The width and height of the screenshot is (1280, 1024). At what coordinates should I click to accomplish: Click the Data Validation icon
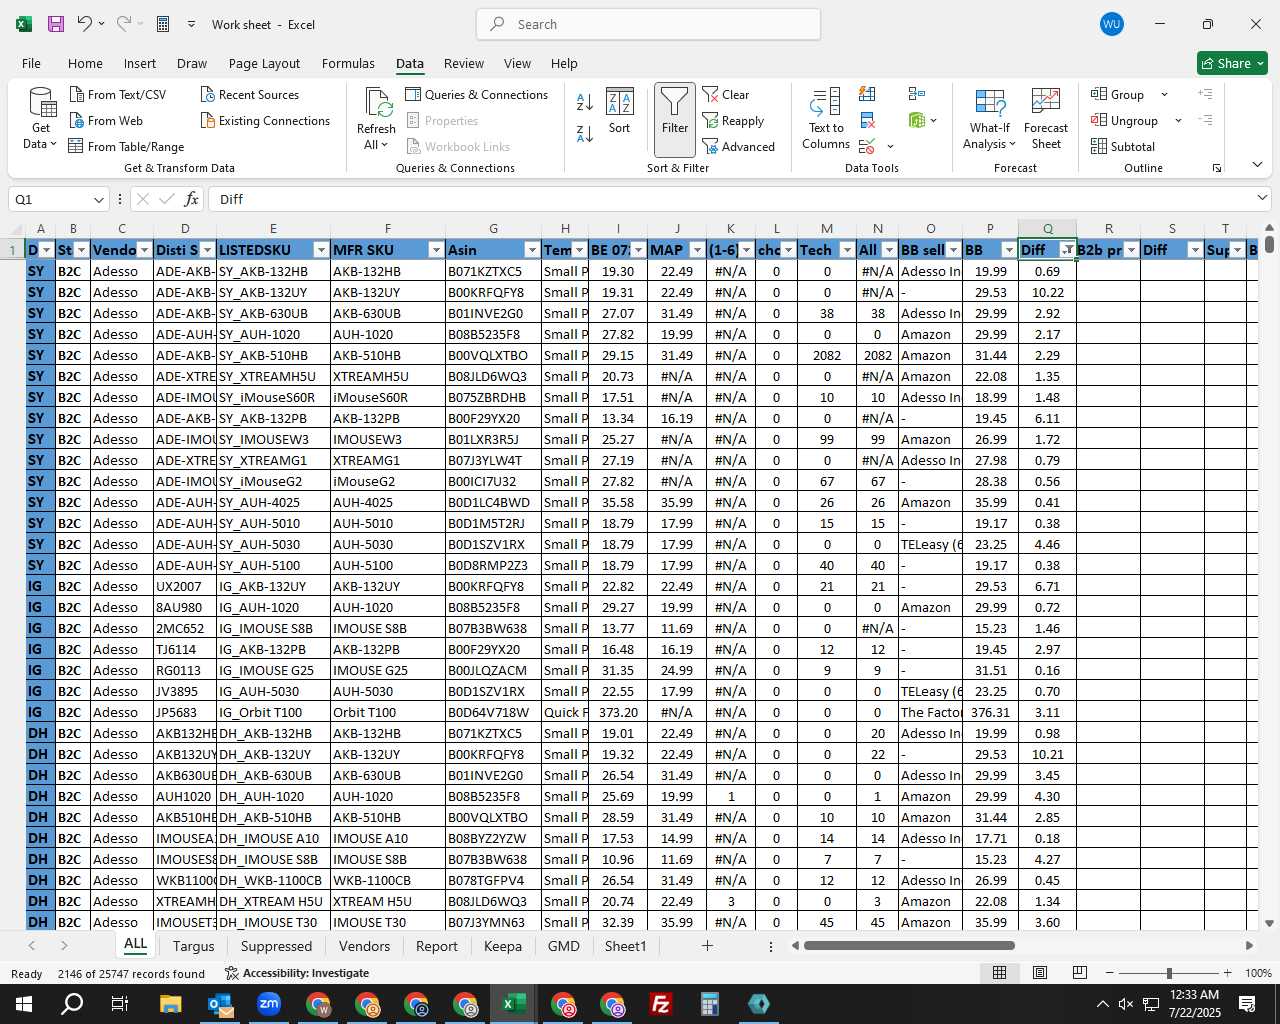(x=868, y=146)
